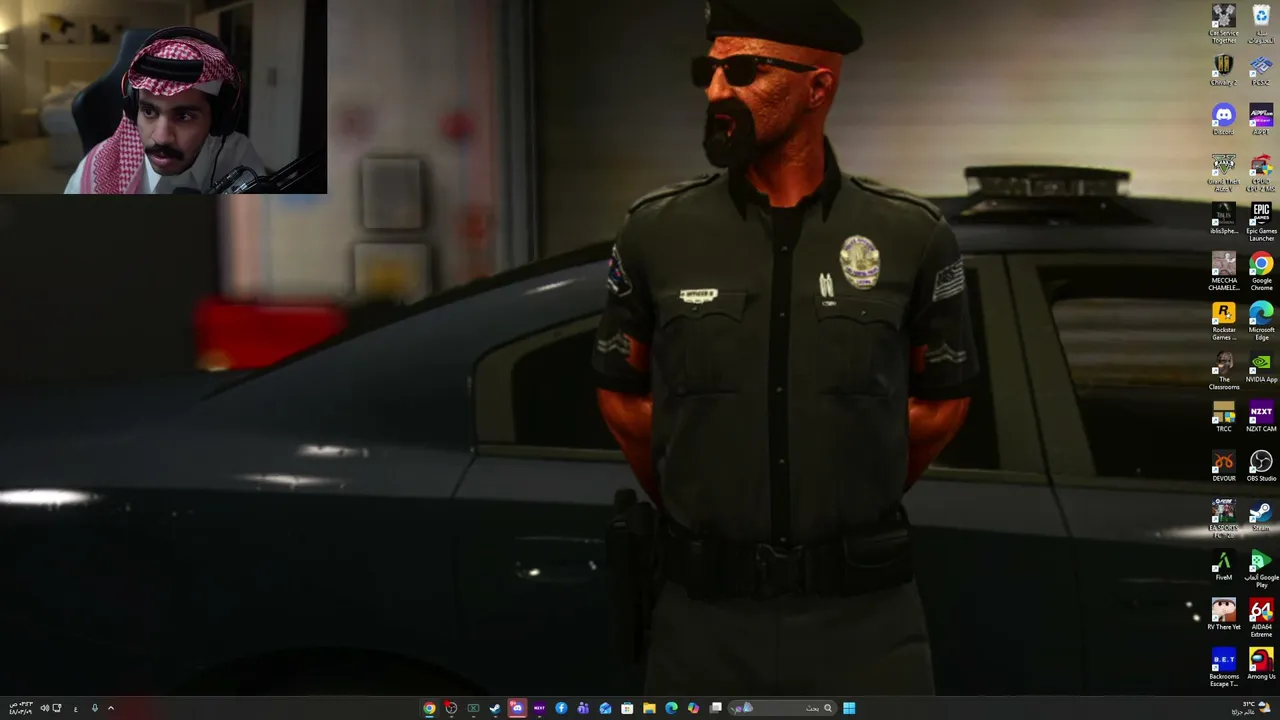Open the OBS Studio desktop shortcut
The height and width of the screenshot is (720, 1280).
[x=1261, y=466]
